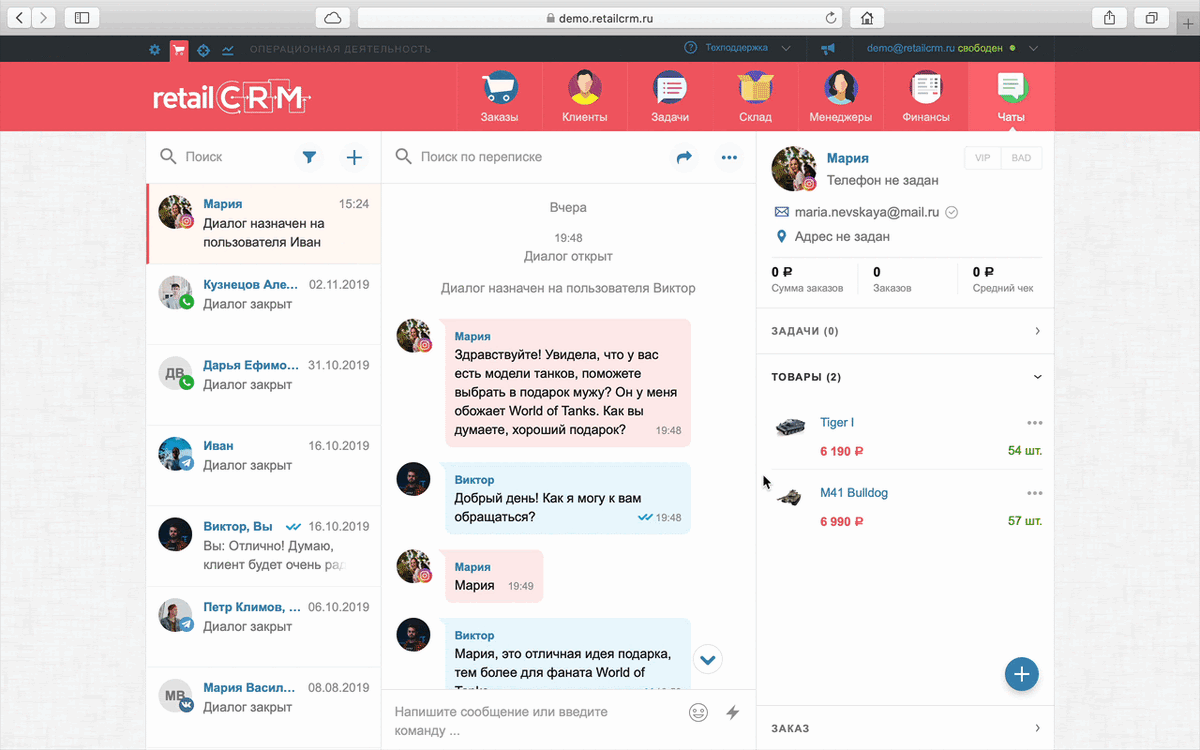
Task: Reassign dialog with the forward arrow
Action: point(684,157)
